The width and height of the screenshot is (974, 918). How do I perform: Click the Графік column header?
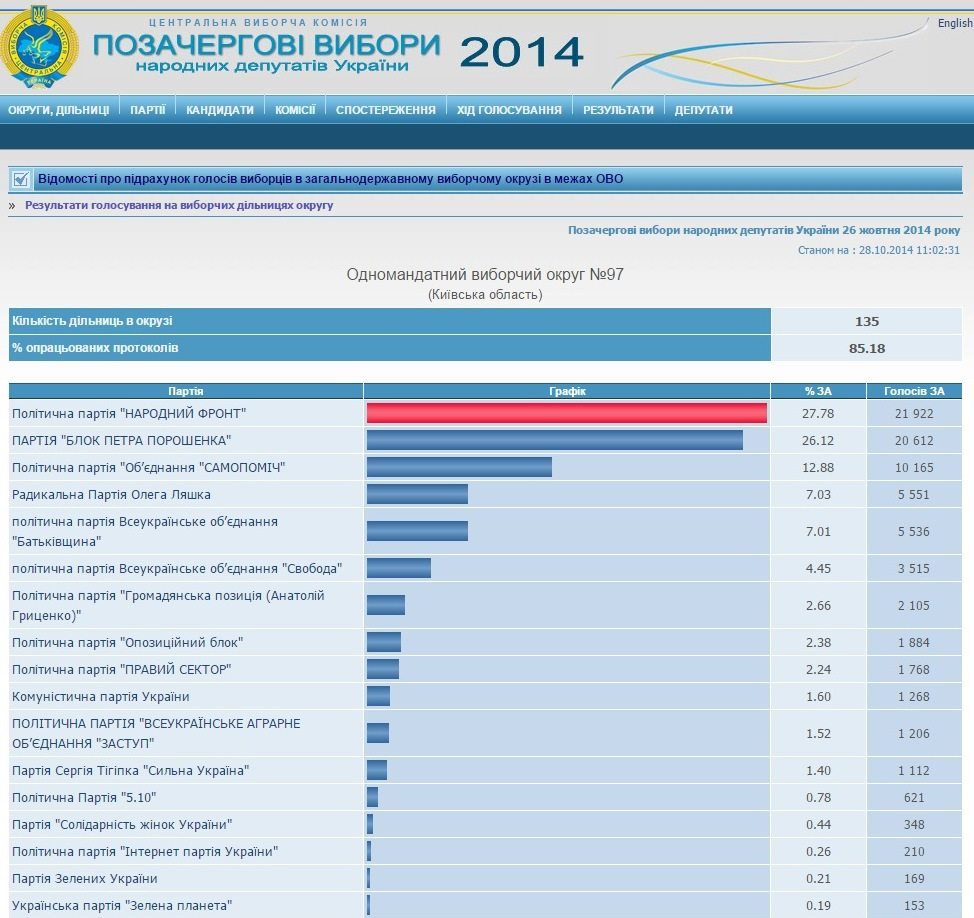click(x=567, y=391)
